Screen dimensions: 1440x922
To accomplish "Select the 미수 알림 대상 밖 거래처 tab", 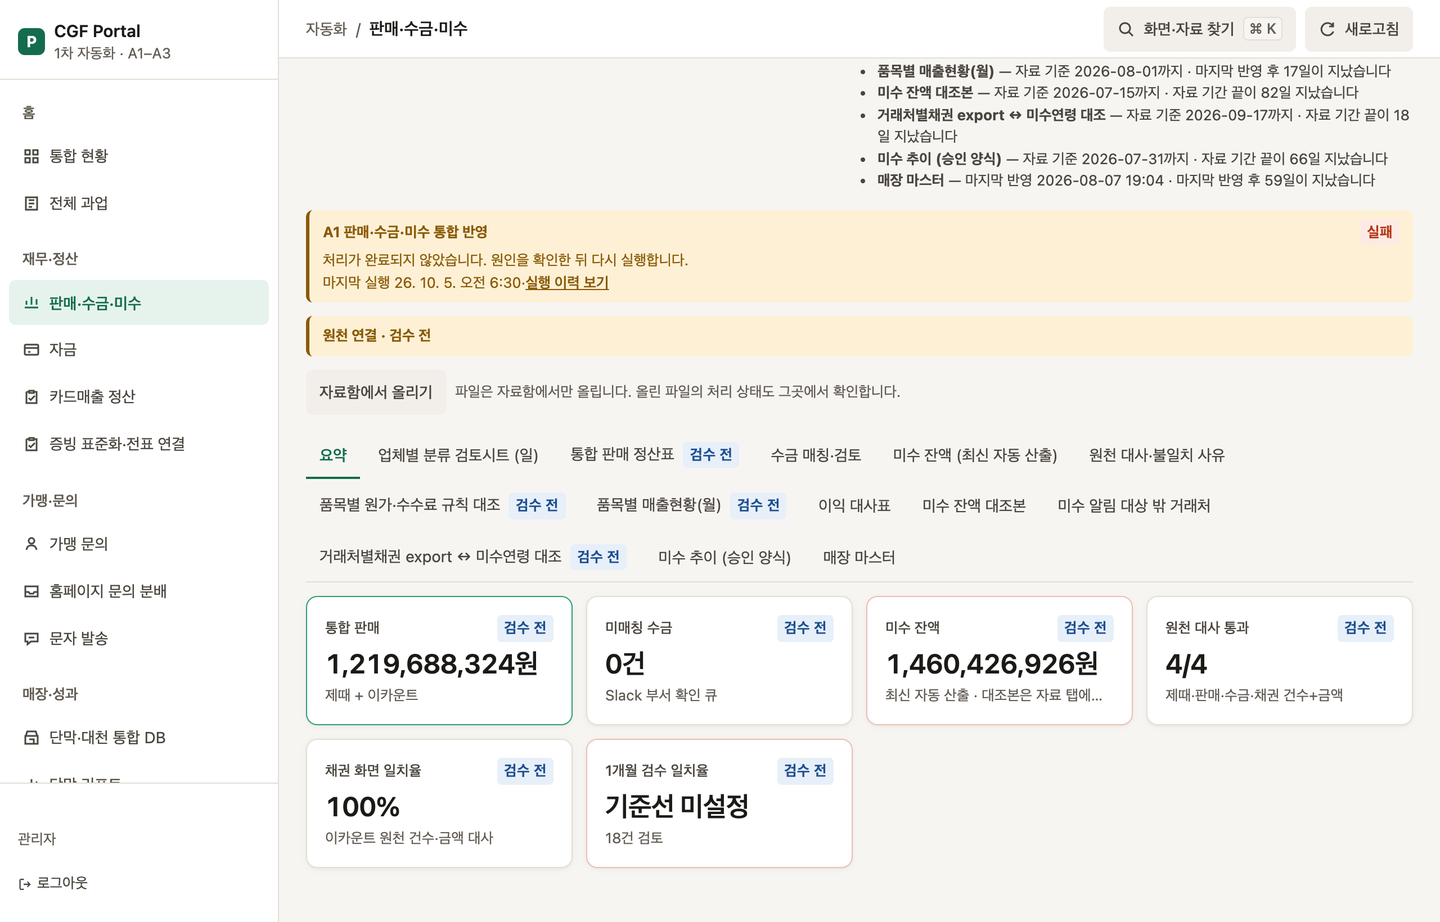I will 1134,506.
